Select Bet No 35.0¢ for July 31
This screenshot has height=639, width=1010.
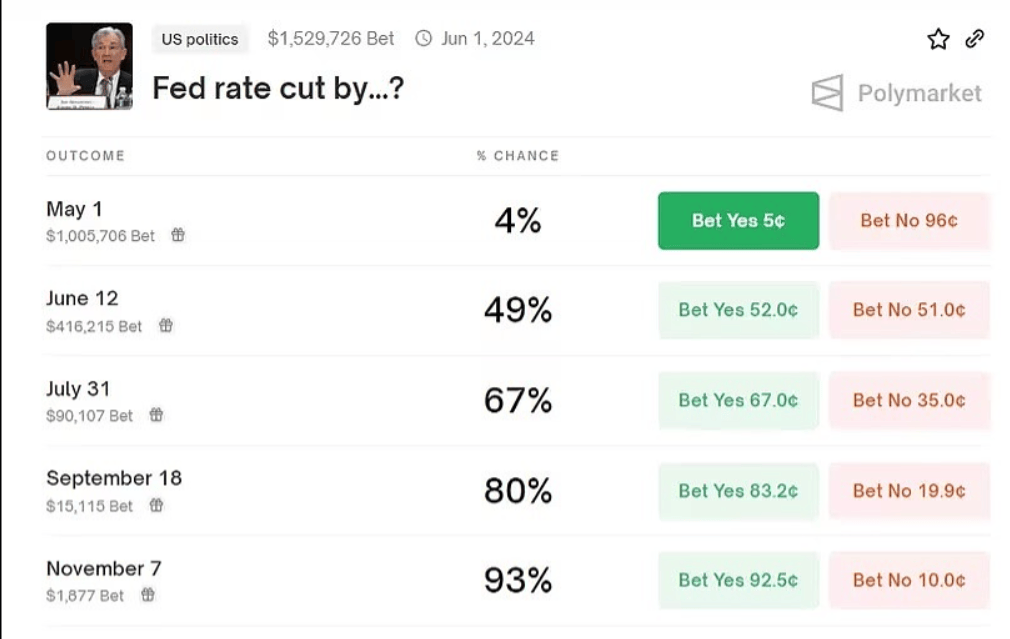(909, 400)
